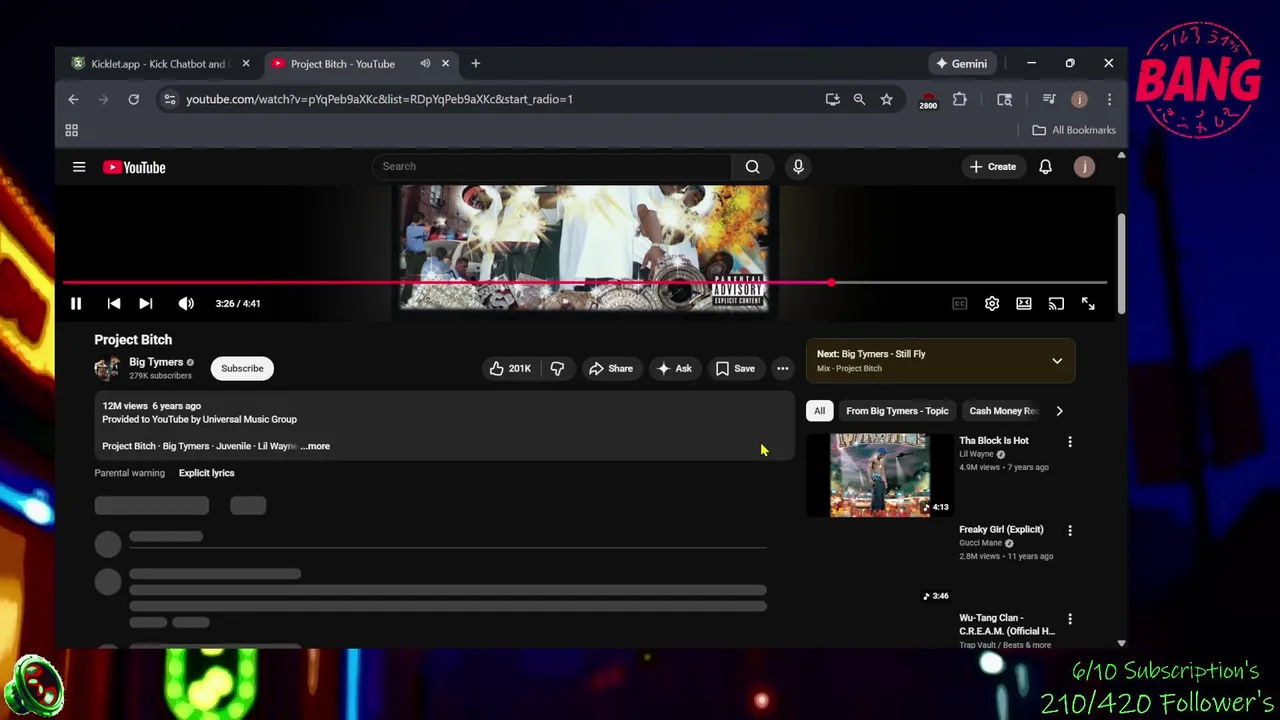Open the Big Tymers channel avatar
1280x720 pixels.
point(107,368)
